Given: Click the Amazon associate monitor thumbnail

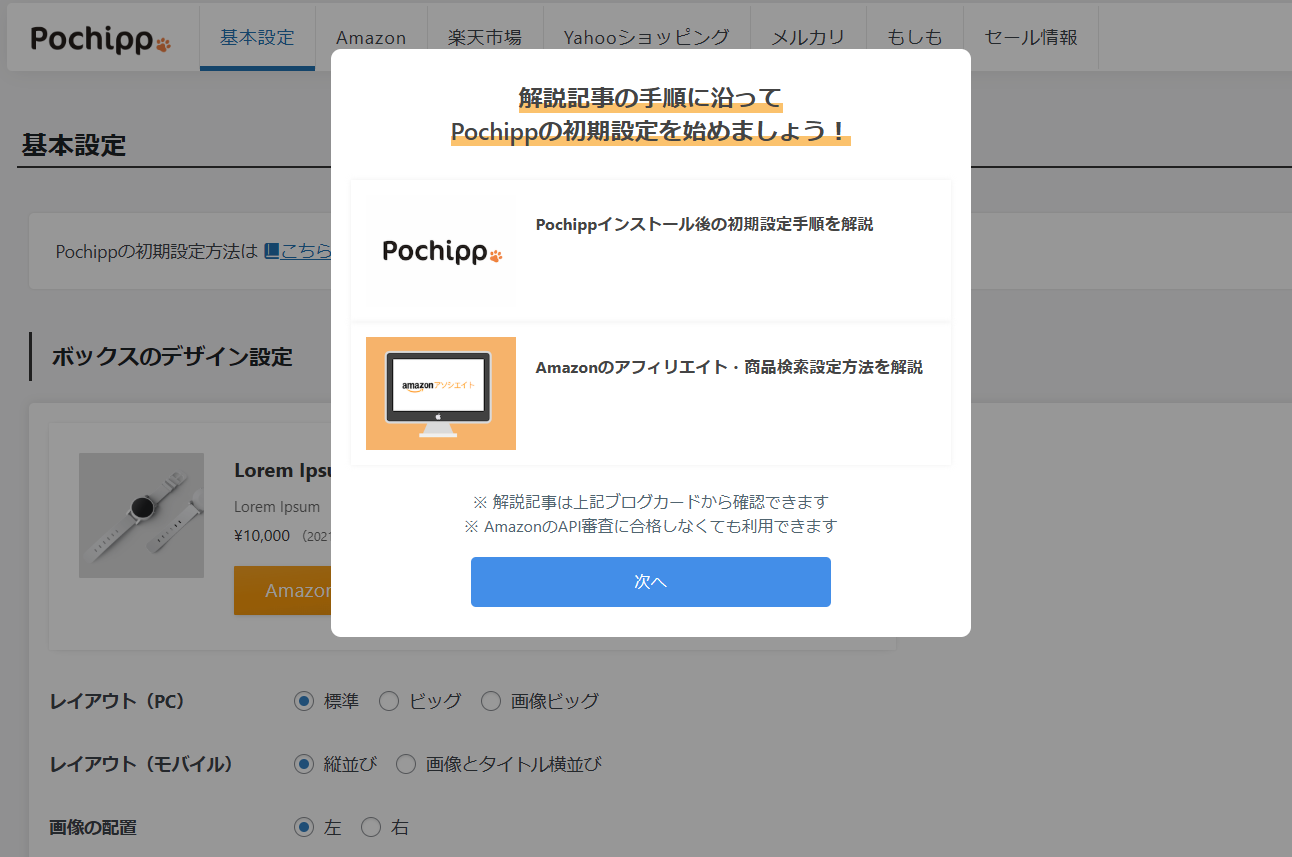Looking at the screenshot, I should (441, 393).
